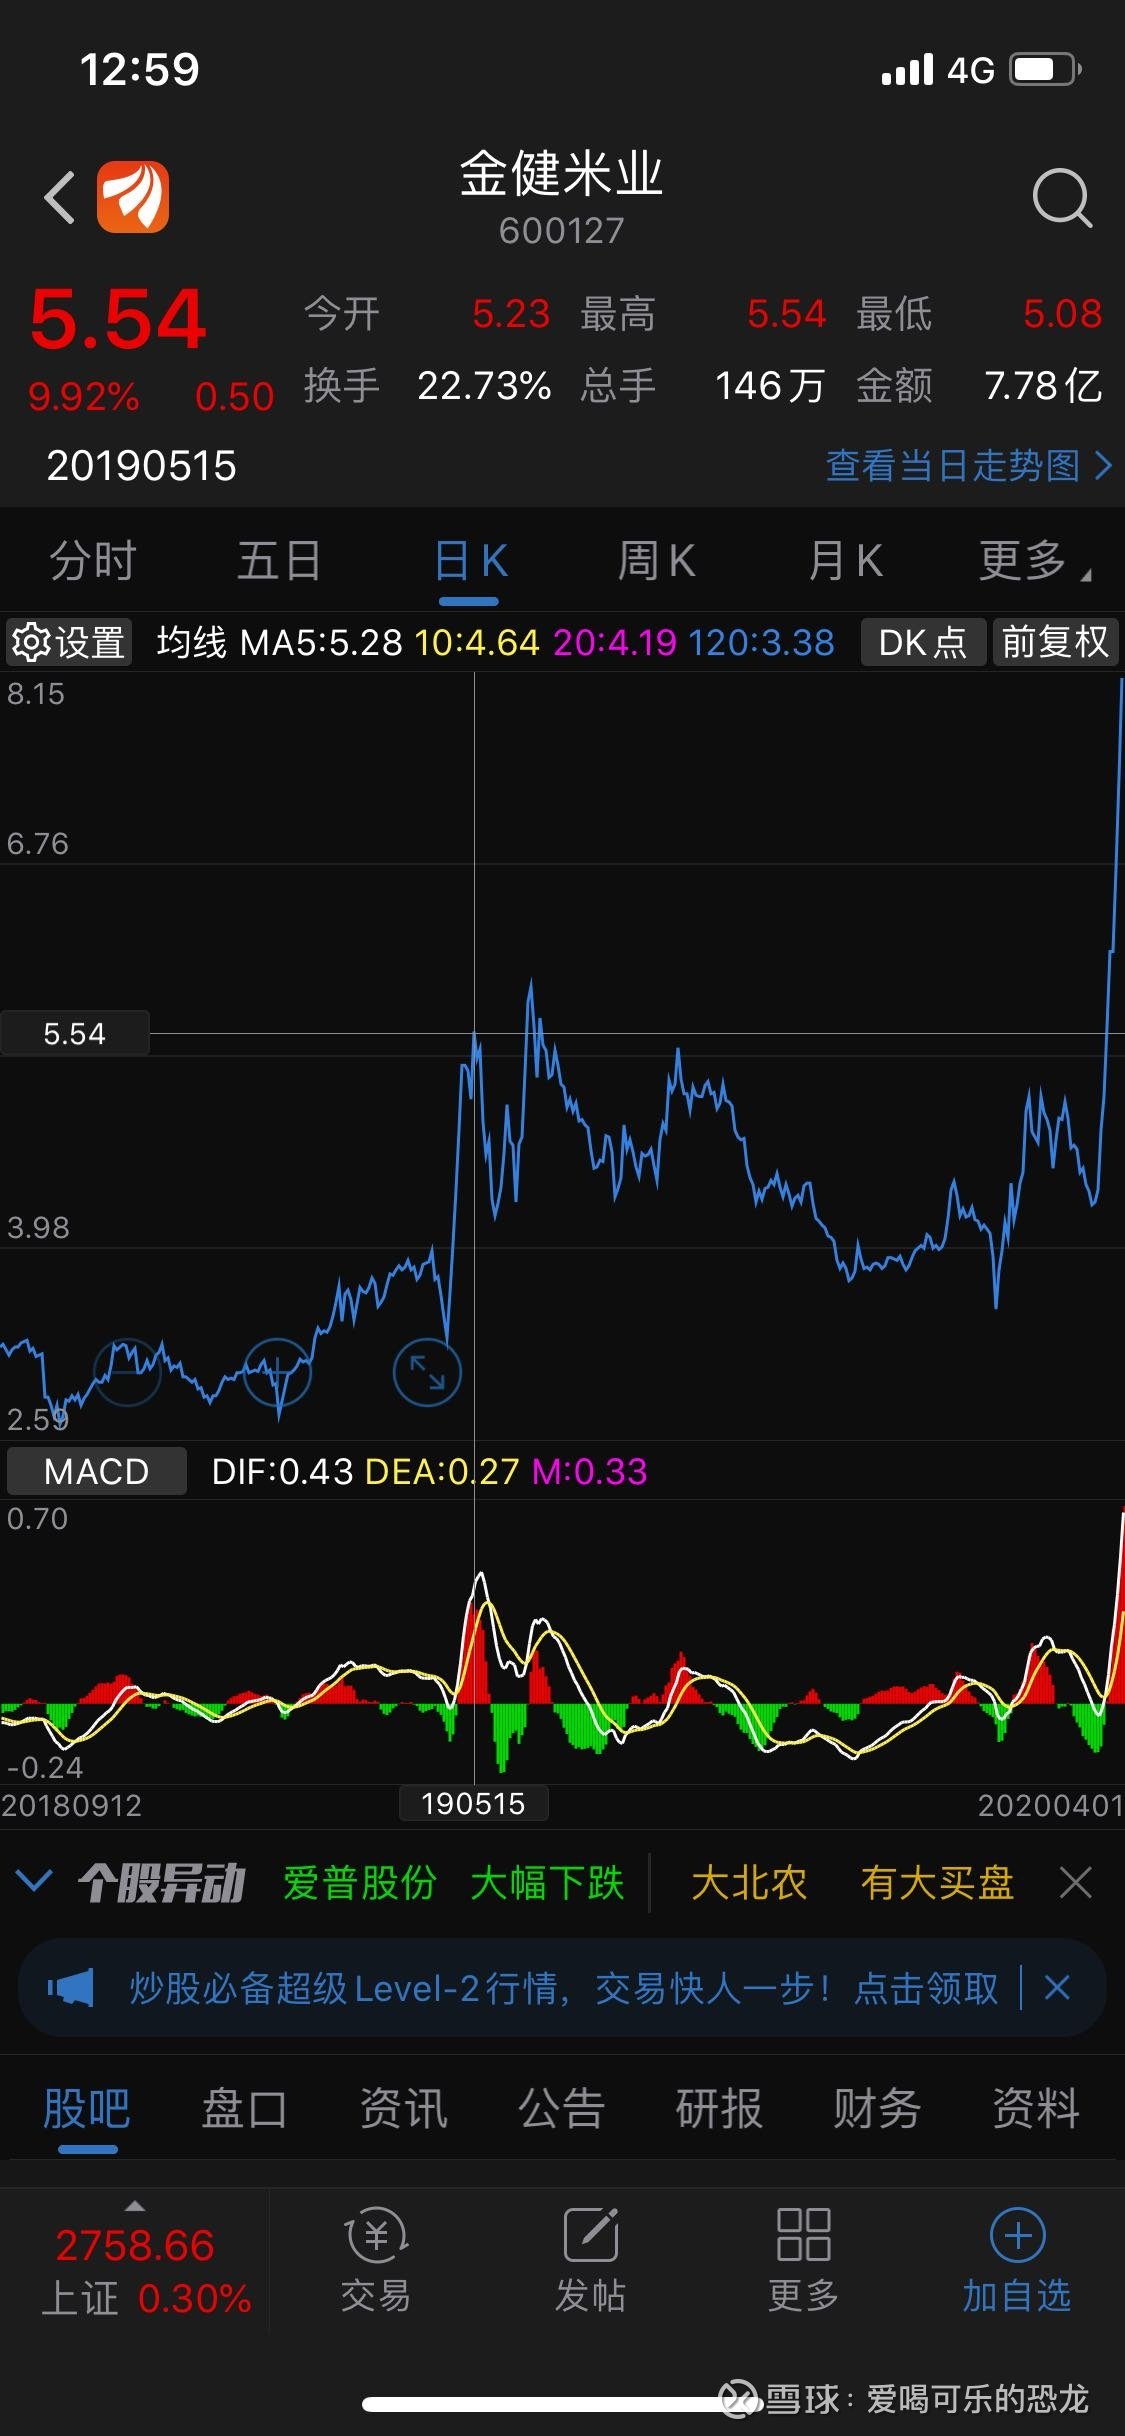This screenshot has width=1125, height=2436.
Task: Open chart settings via gear button 设置
Action: [x=69, y=642]
